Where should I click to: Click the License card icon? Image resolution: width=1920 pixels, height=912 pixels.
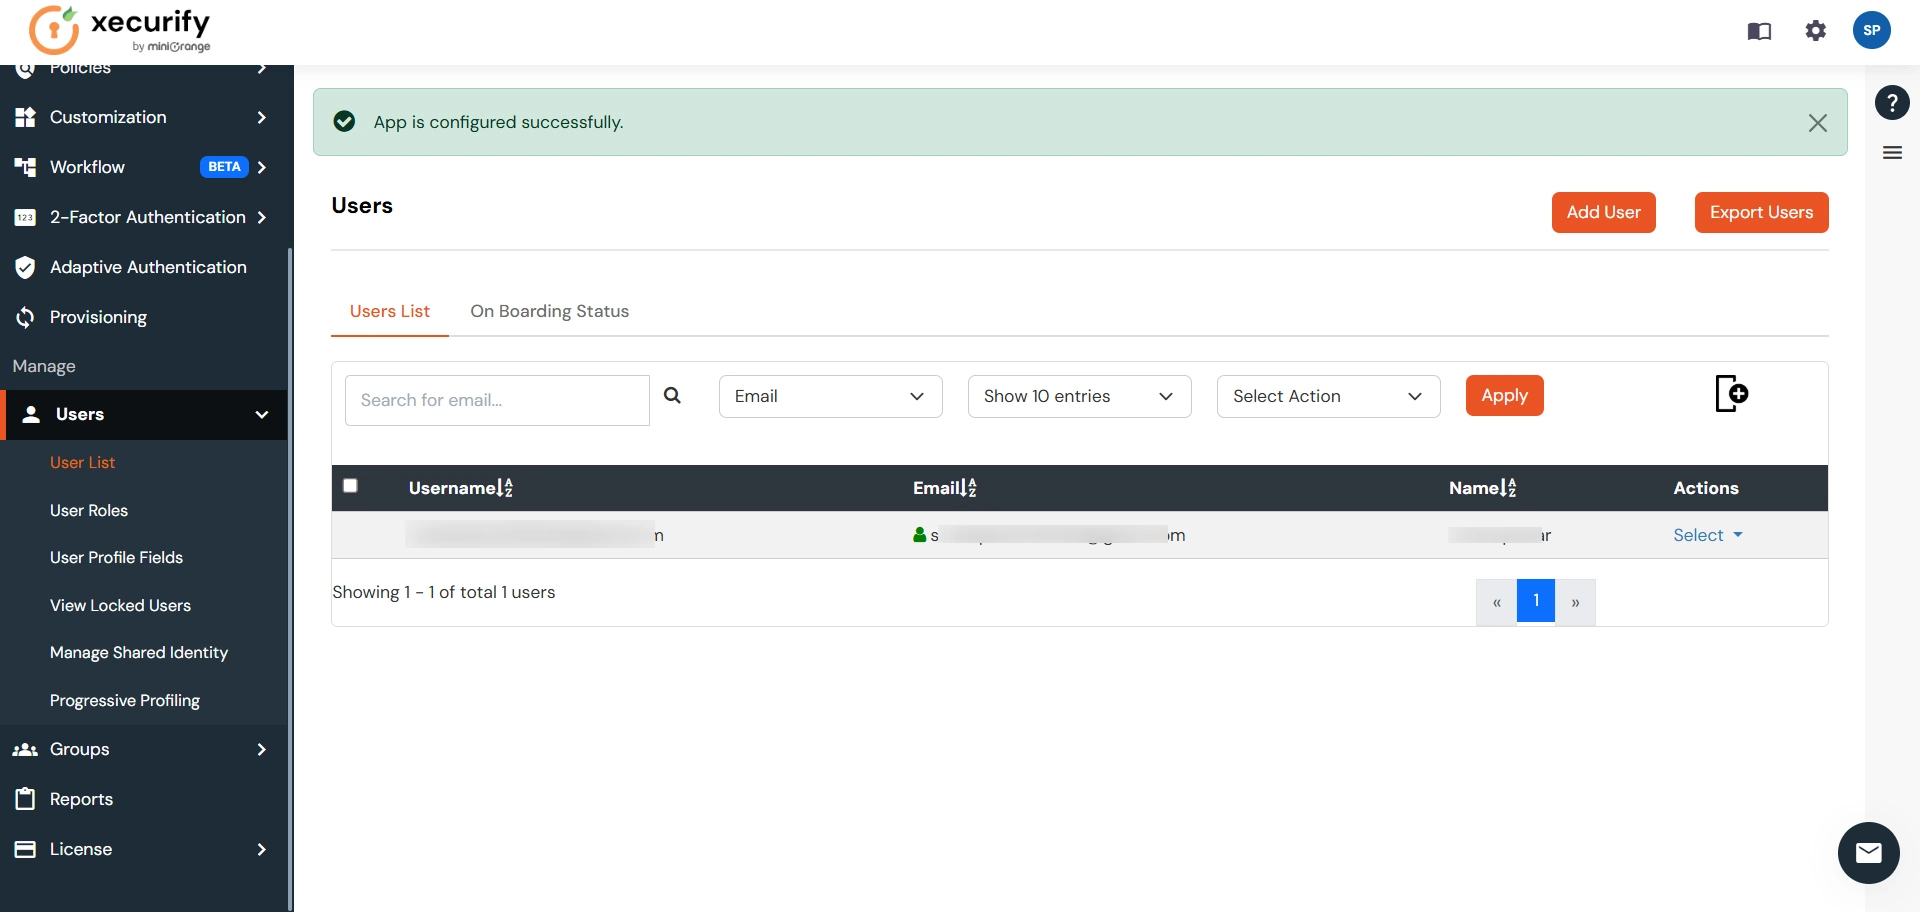click(26, 849)
